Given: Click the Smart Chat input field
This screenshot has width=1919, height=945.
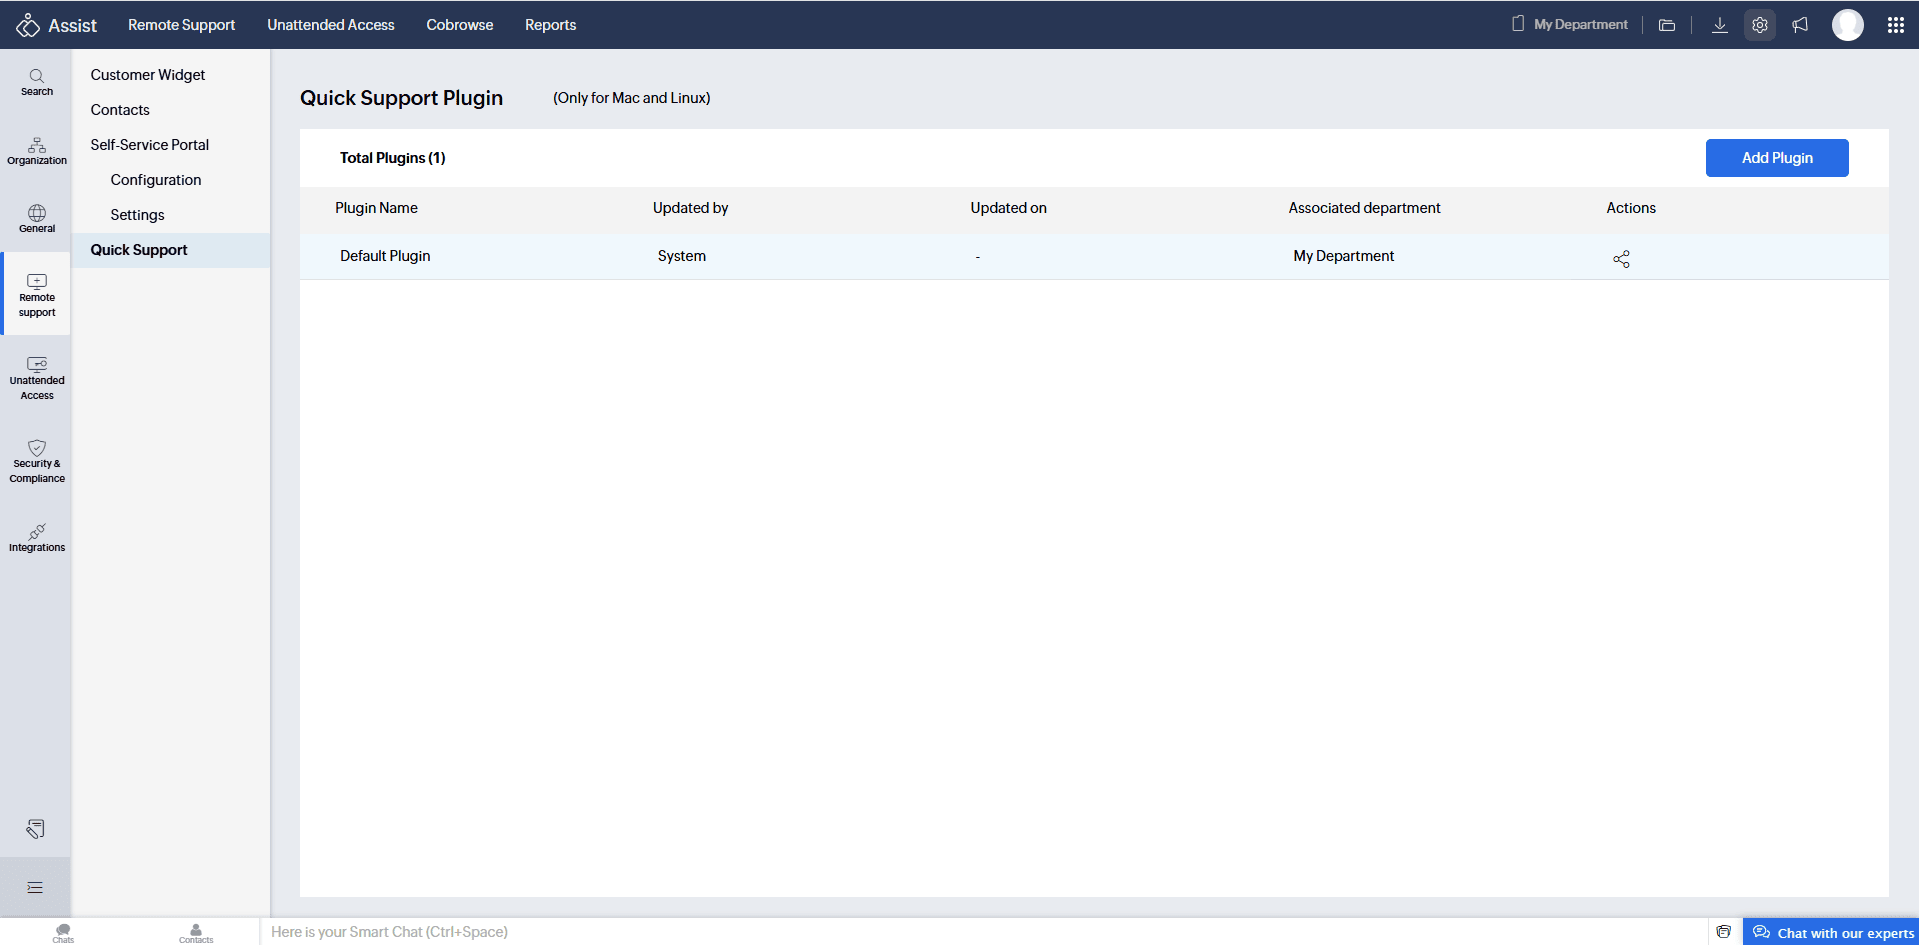Looking at the screenshot, I should click(700, 932).
